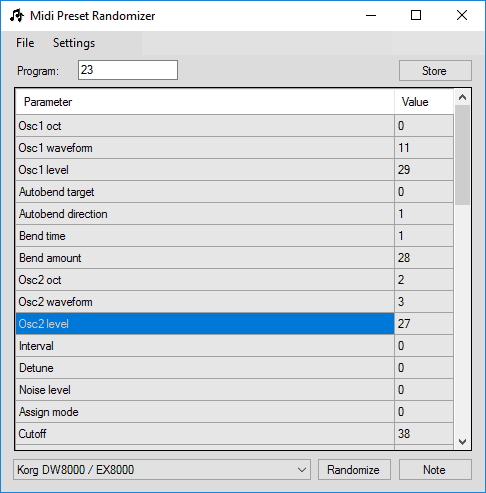486x493 pixels.
Task: Open the File menu
Action: pyautogui.click(x=25, y=43)
